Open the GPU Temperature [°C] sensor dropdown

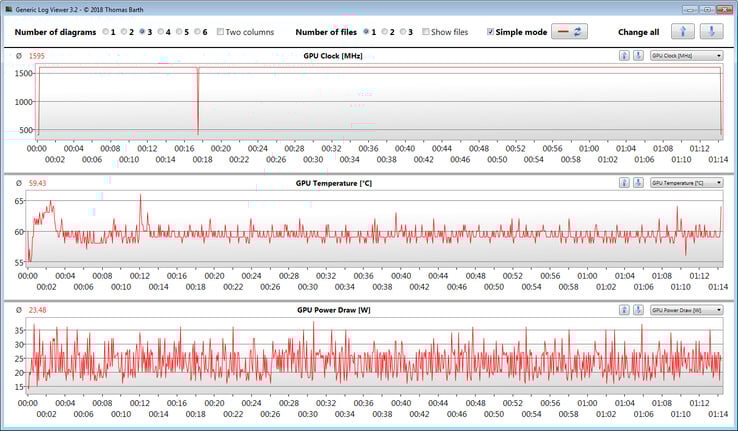point(686,183)
